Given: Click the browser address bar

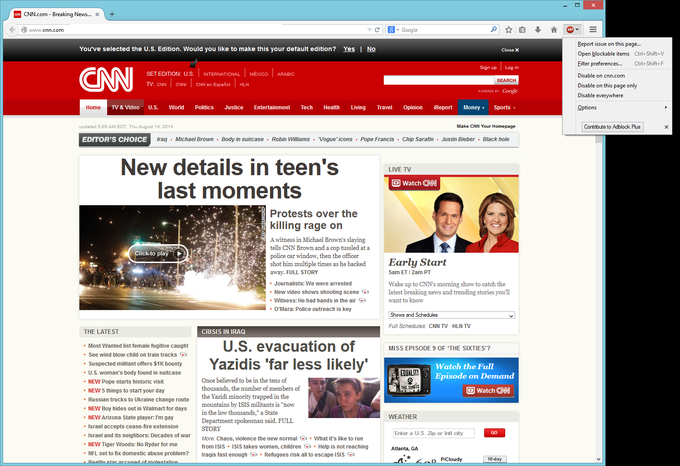Looking at the screenshot, I should click(195, 29).
